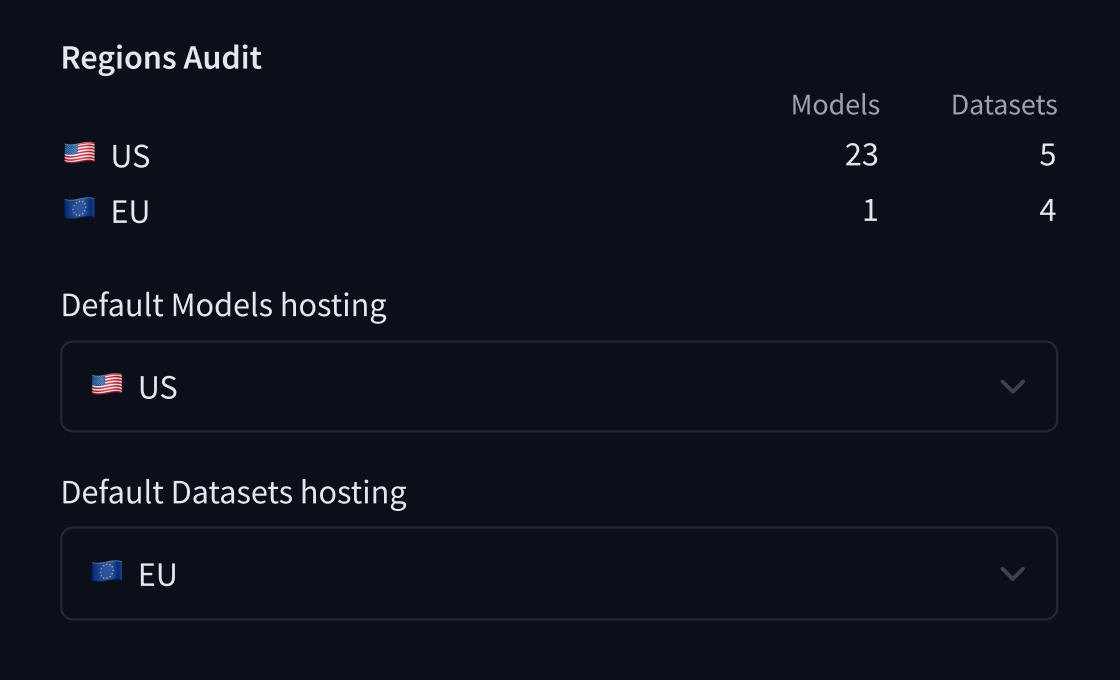Viewport: 1120px width, 680px height.
Task: Click the US flag in the Regions Audit table
Action: [x=79, y=154]
